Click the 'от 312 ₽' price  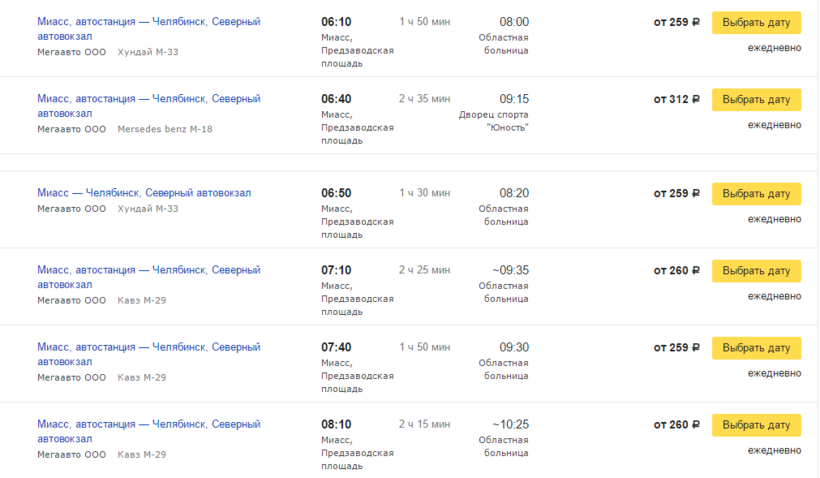pyautogui.click(x=676, y=99)
